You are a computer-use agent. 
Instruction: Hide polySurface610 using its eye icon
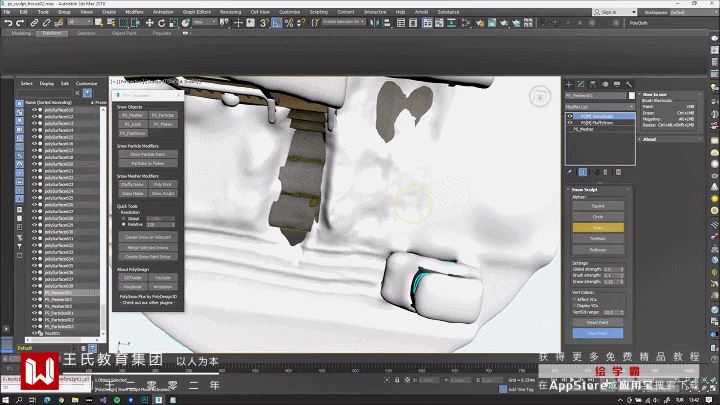tap(34, 110)
